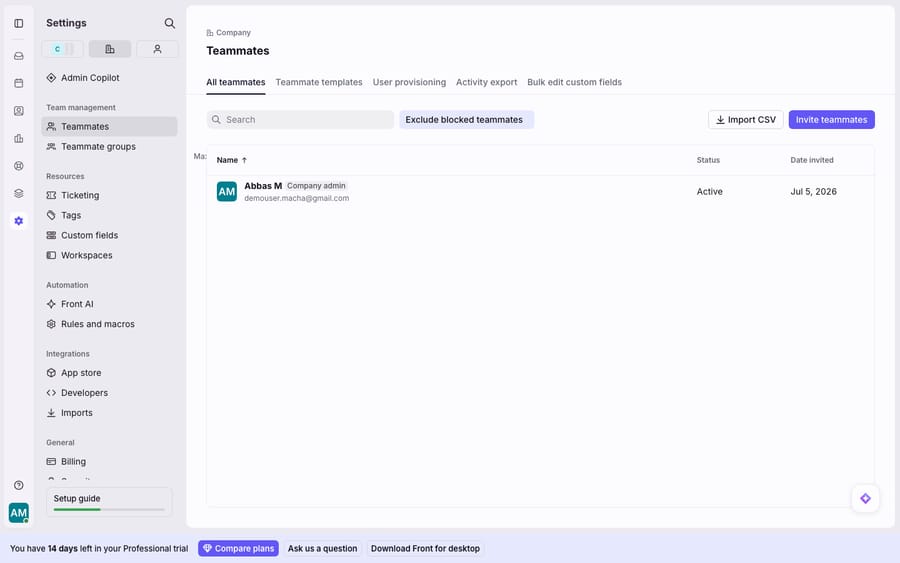Open Admin Copilot
Image resolution: width=900 pixels, height=563 pixels.
pyautogui.click(x=109, y=77)
